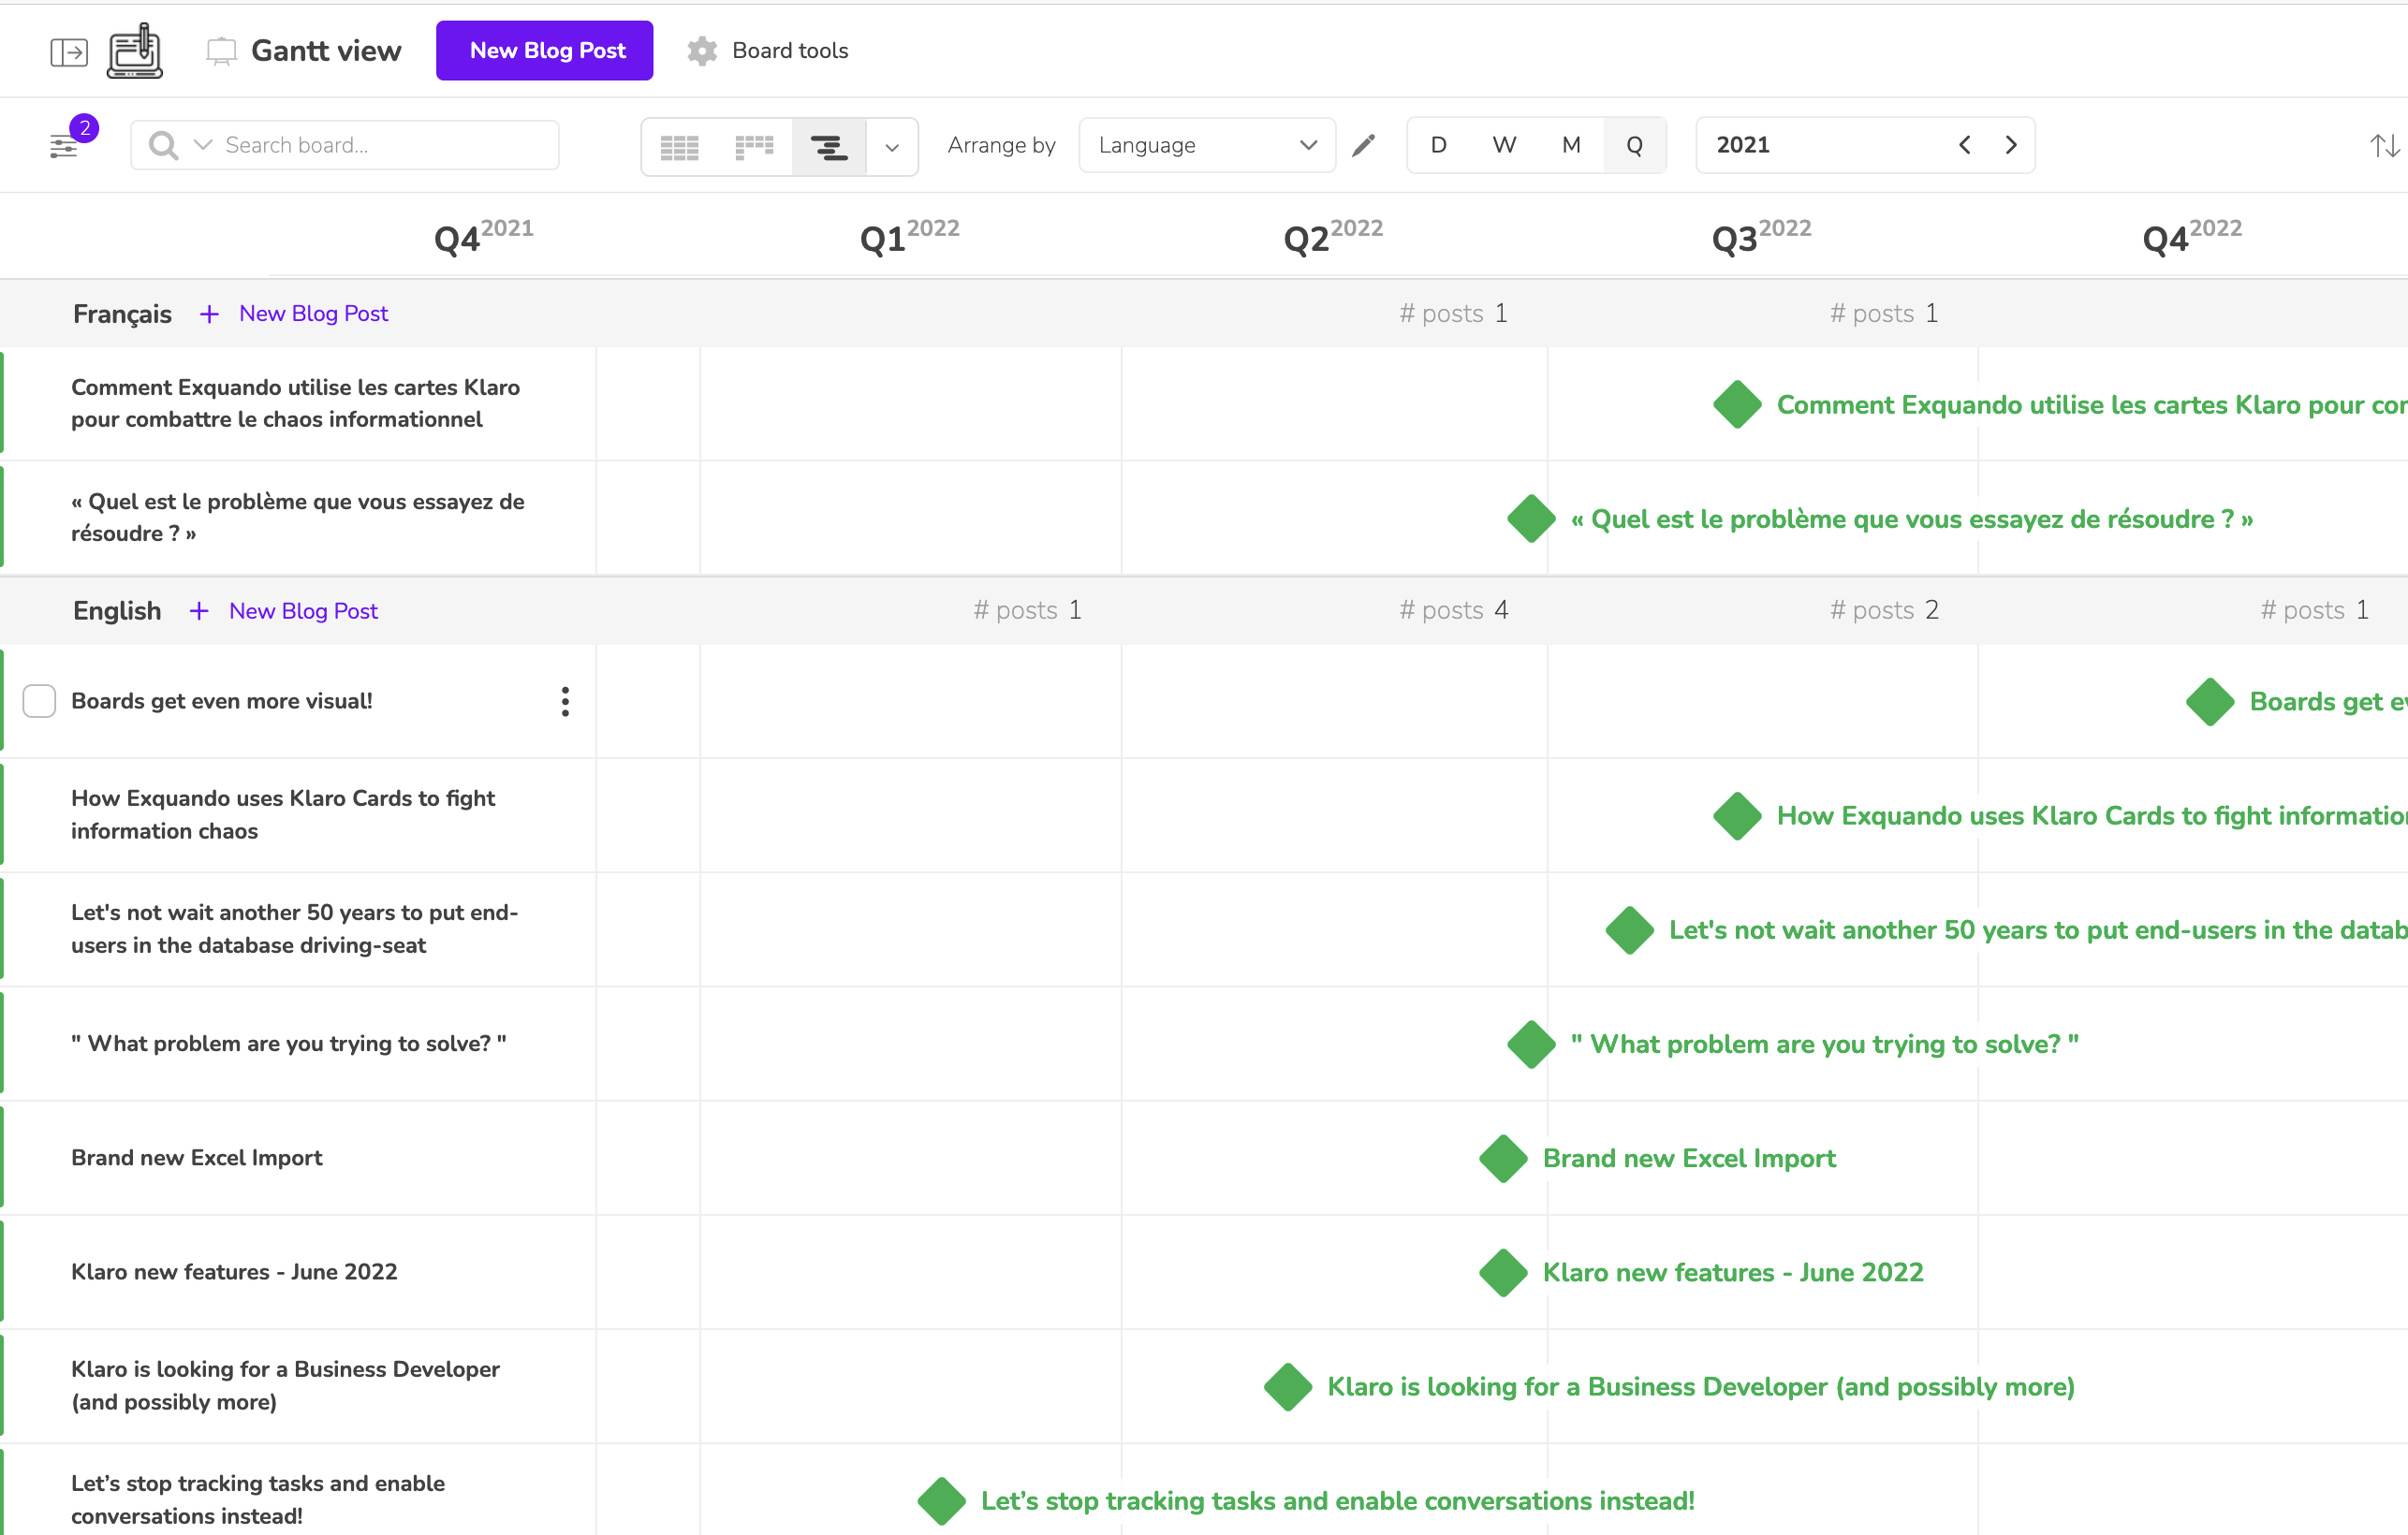Click the Gantt view title
Viewport: 2408px width, 1535px height.
coord(326,51)
